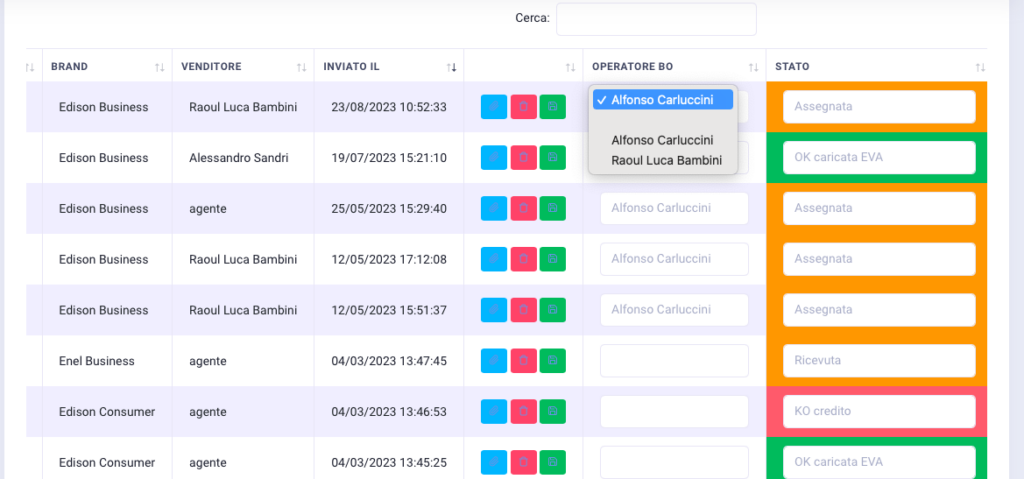Viewport: 1024px width, 479px height.
Task: Save the 23/08/2023 10:52:33 row with floppy icon
Action: pyautogui.click(x=552, y=107)
